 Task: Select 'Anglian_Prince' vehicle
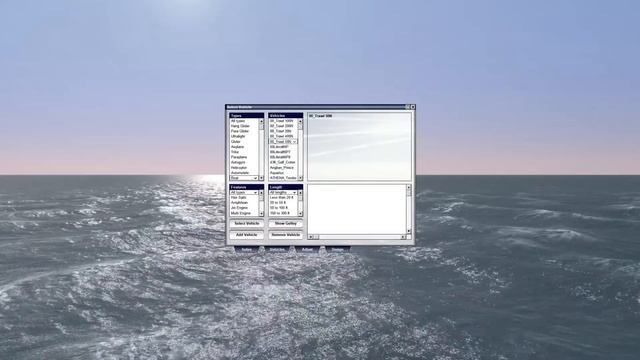point(282,168)
